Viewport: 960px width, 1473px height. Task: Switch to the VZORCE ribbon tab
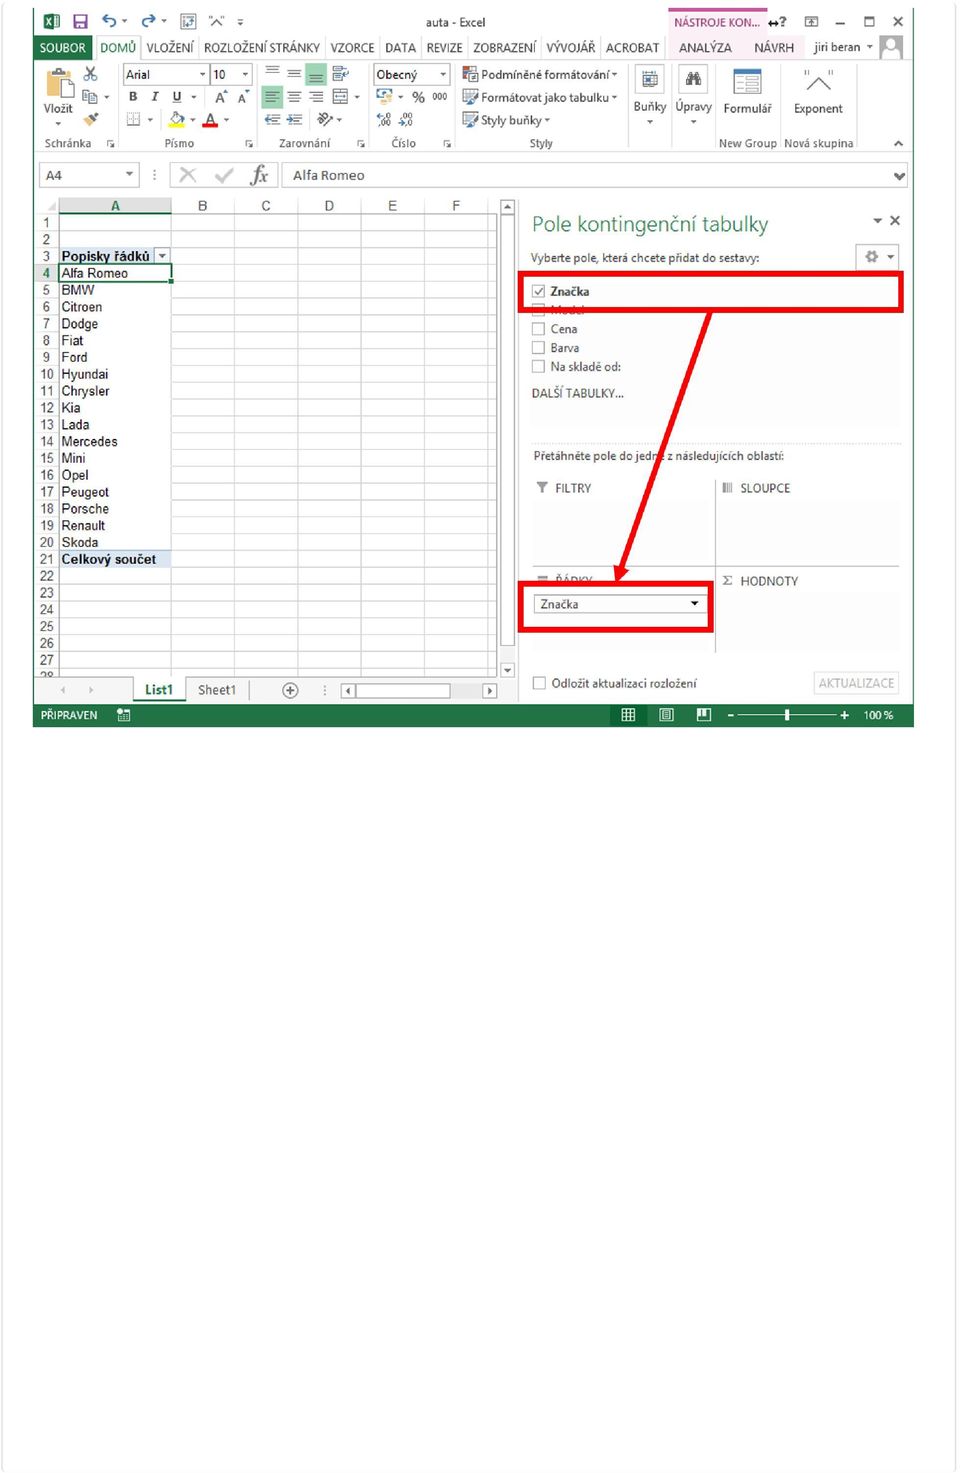coord(353,47)
